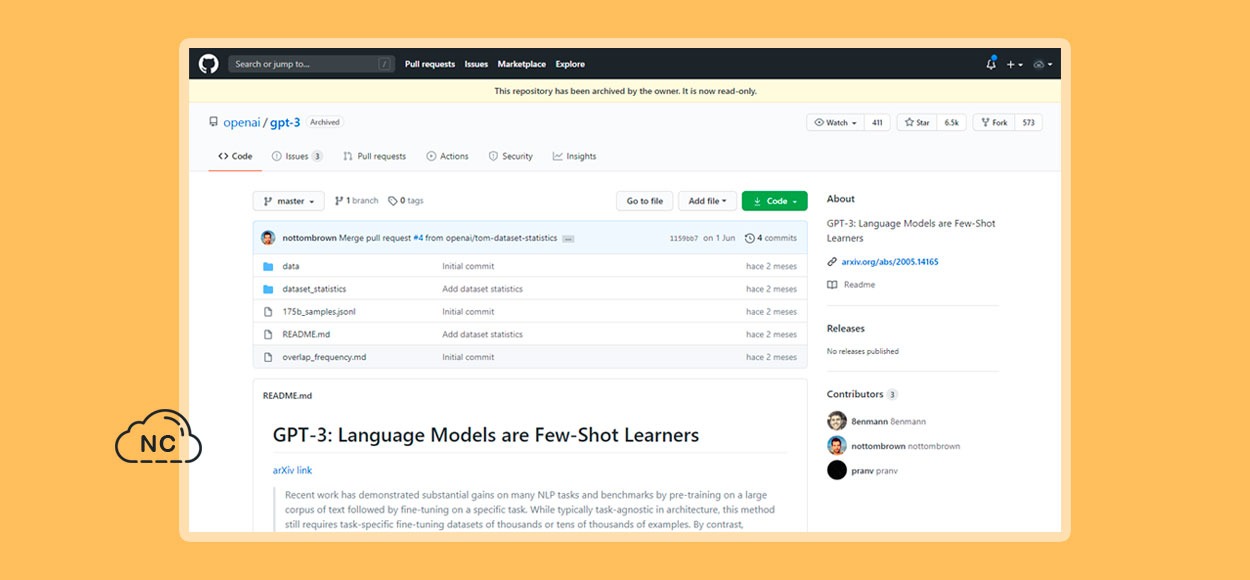View the 4 commits history

point(771,238)
